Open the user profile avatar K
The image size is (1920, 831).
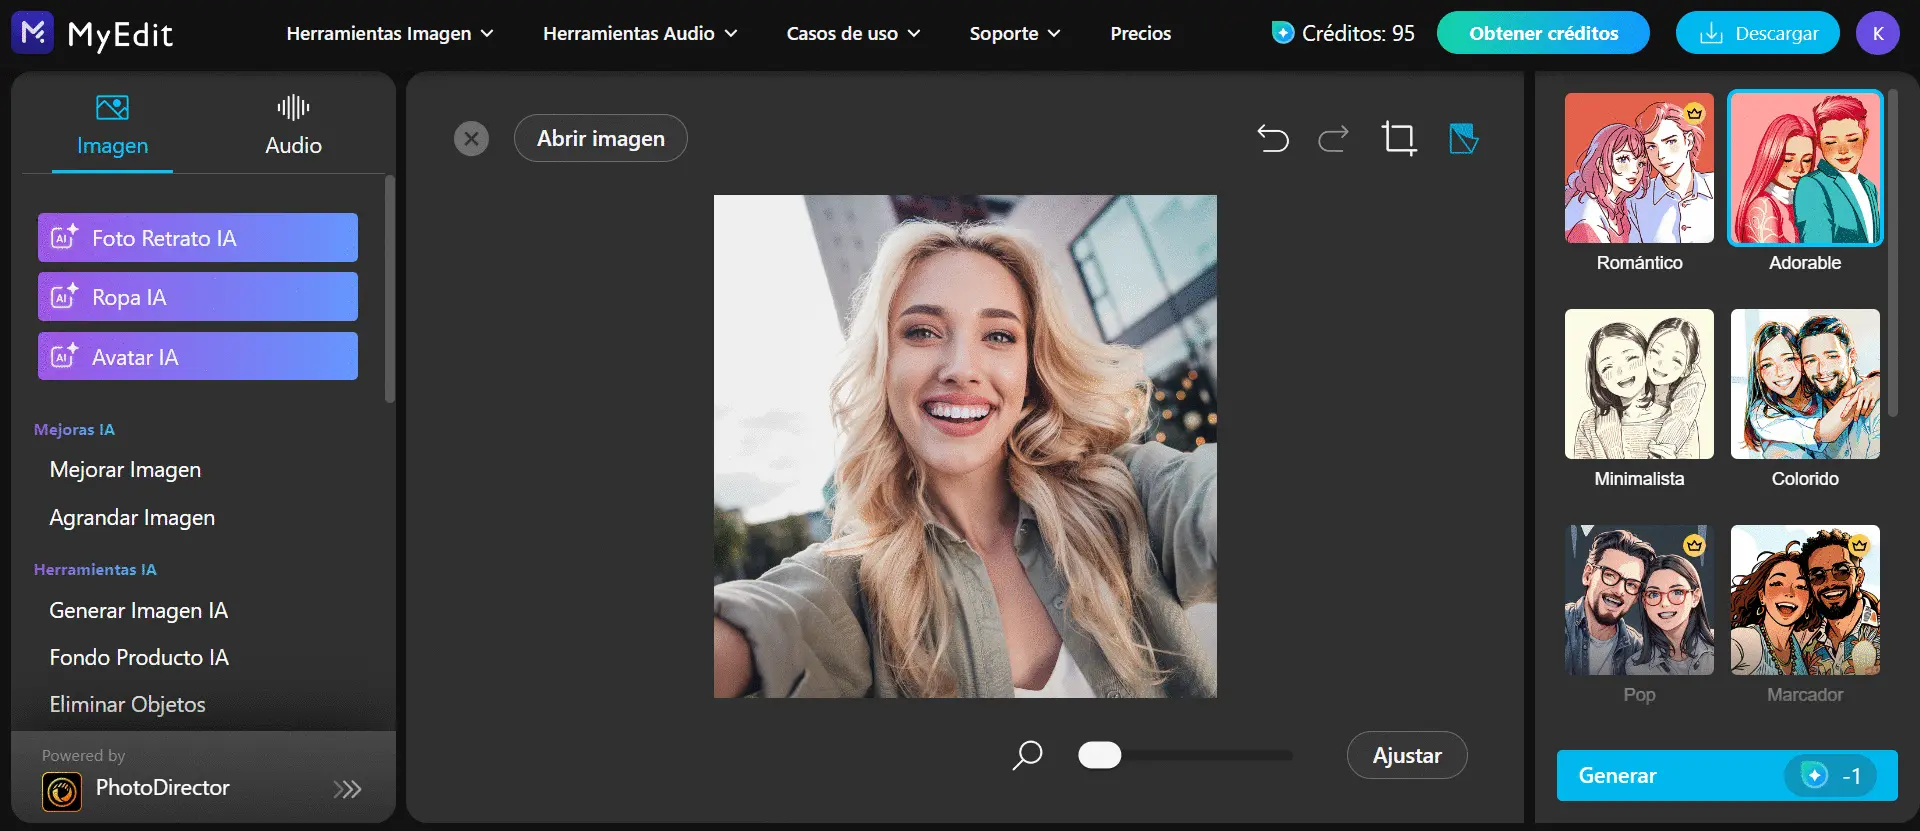pyautogui.click(x=1877, y=33)
